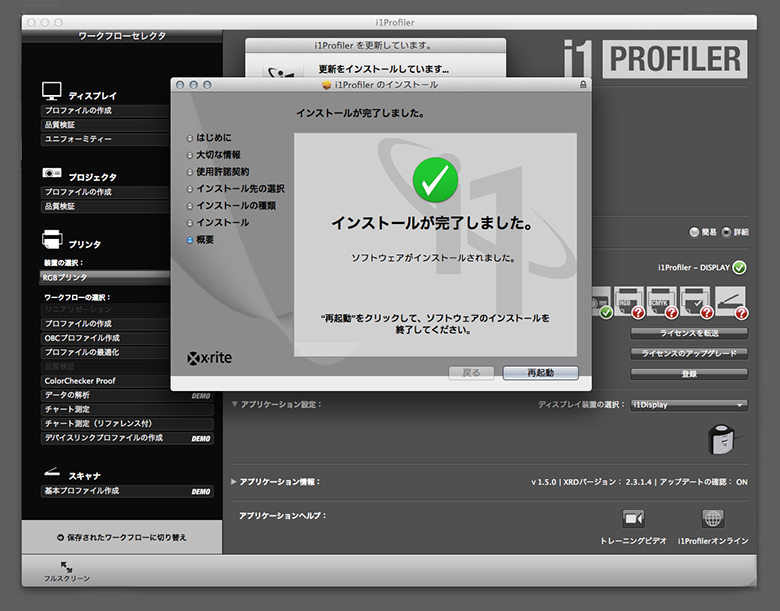Screen dimensions: 780x611
Task: Click the Scanner icon in sidebar
Action: 52,473
